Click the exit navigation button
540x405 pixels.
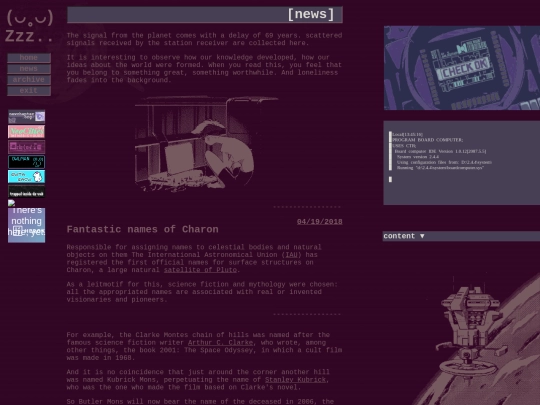tap(29, 91)
